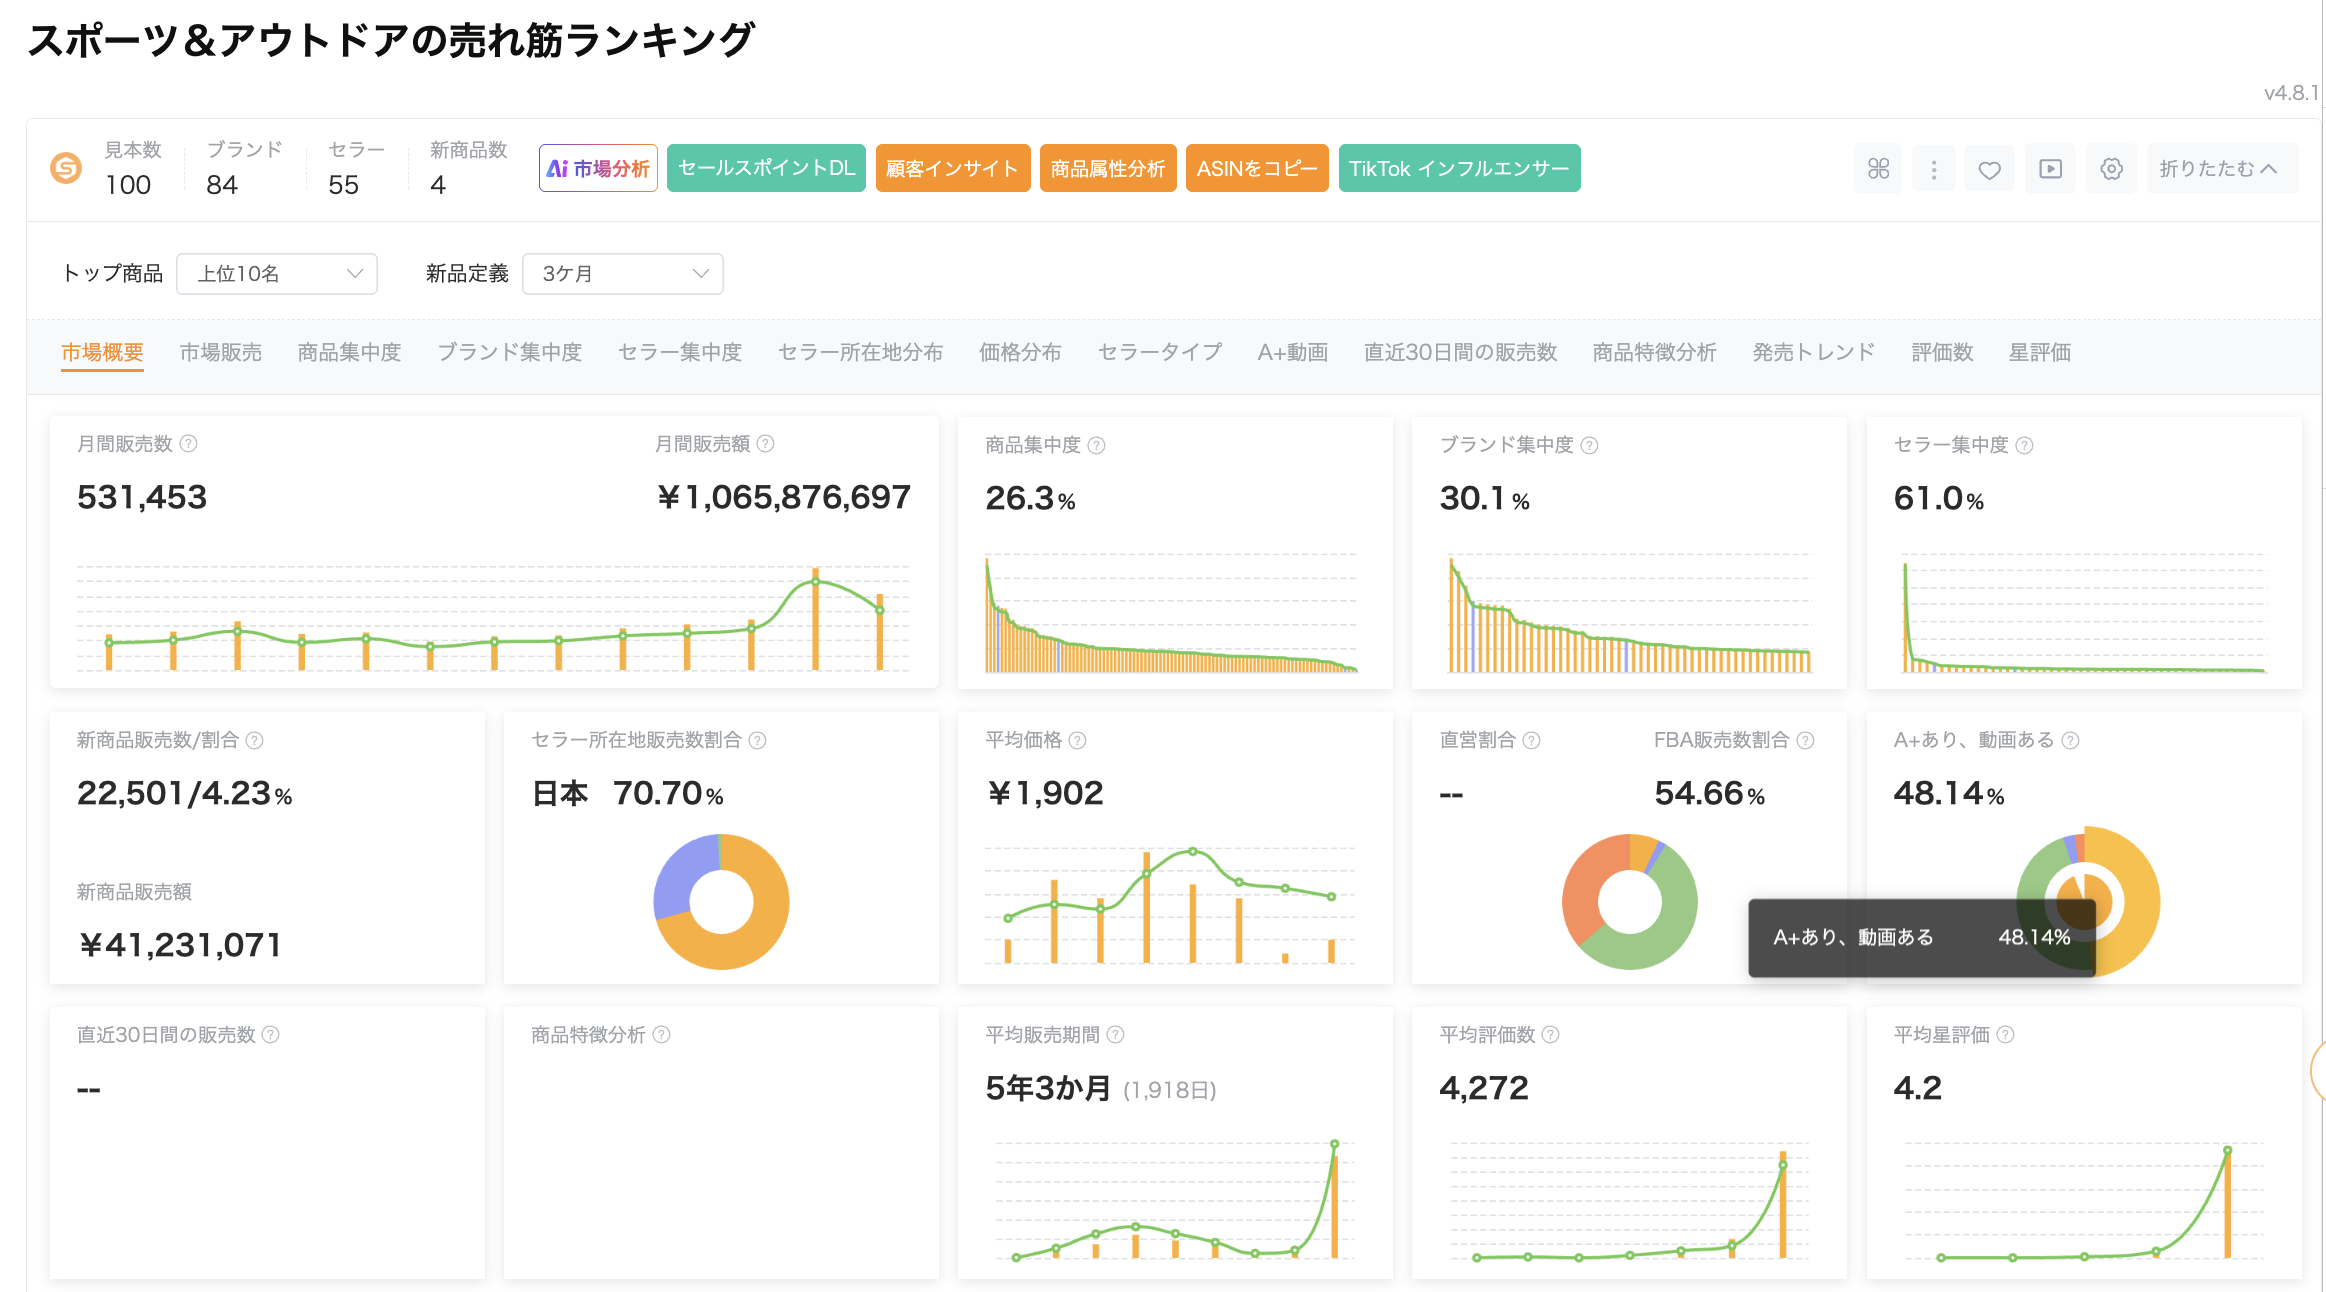Switch to the 価格分布 tab

(x=1020, y=352)
